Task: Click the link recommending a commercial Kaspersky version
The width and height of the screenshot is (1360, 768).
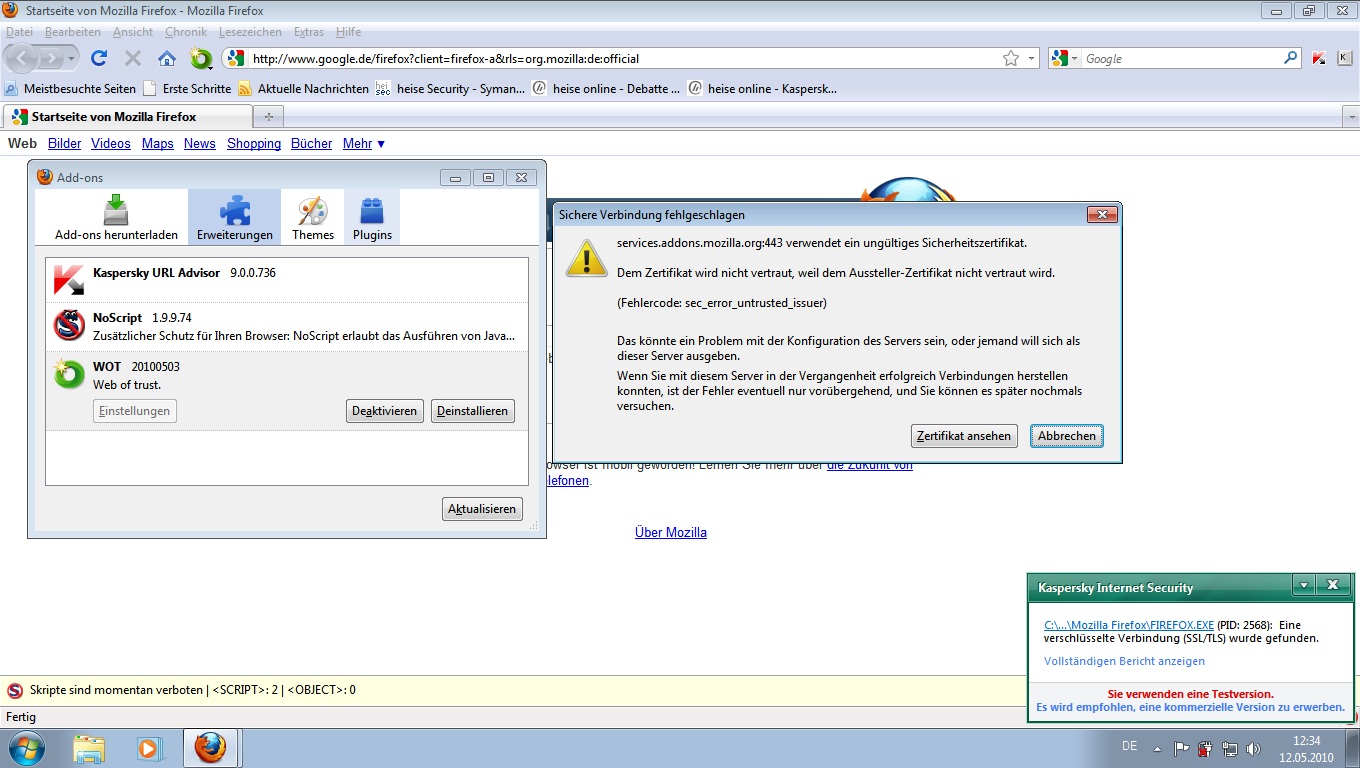Action: tap(1190, 707)
